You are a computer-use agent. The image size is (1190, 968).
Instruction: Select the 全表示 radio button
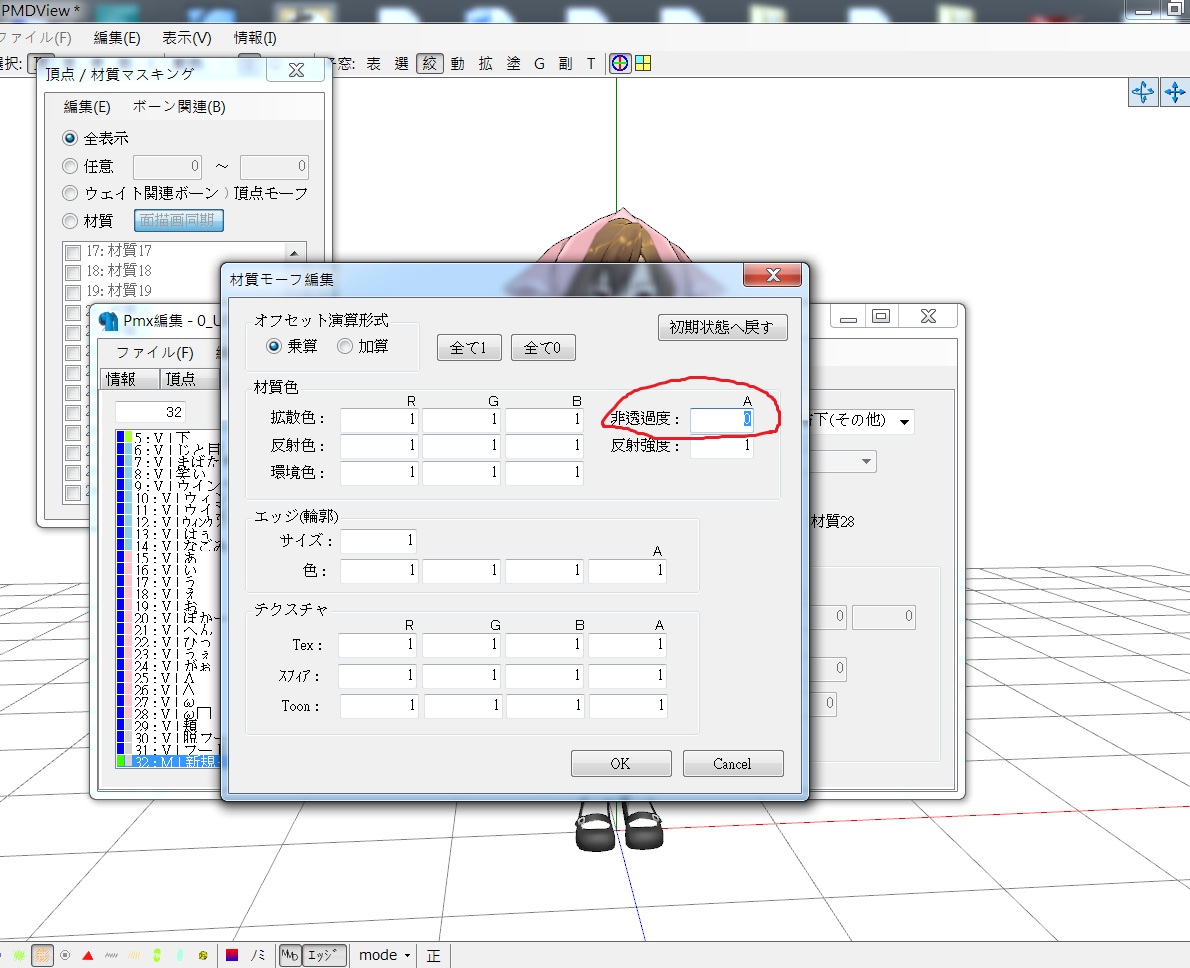70,138
